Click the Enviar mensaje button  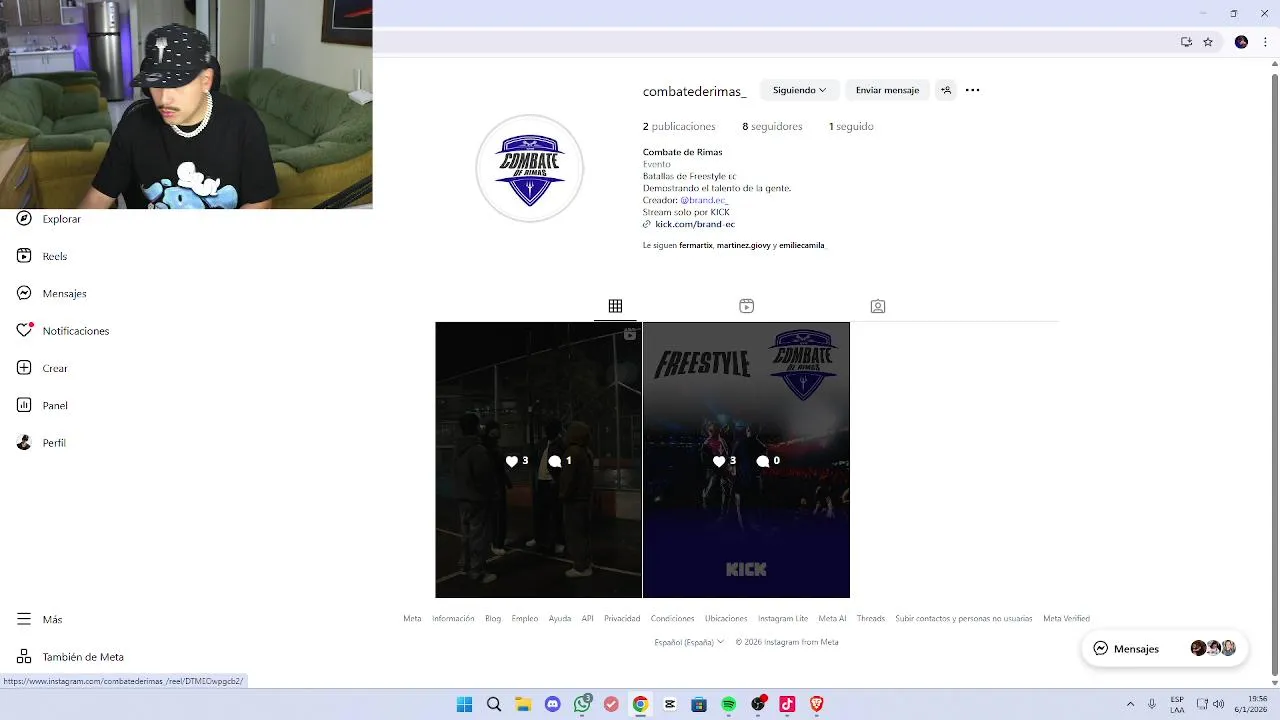tap(887, 90)
